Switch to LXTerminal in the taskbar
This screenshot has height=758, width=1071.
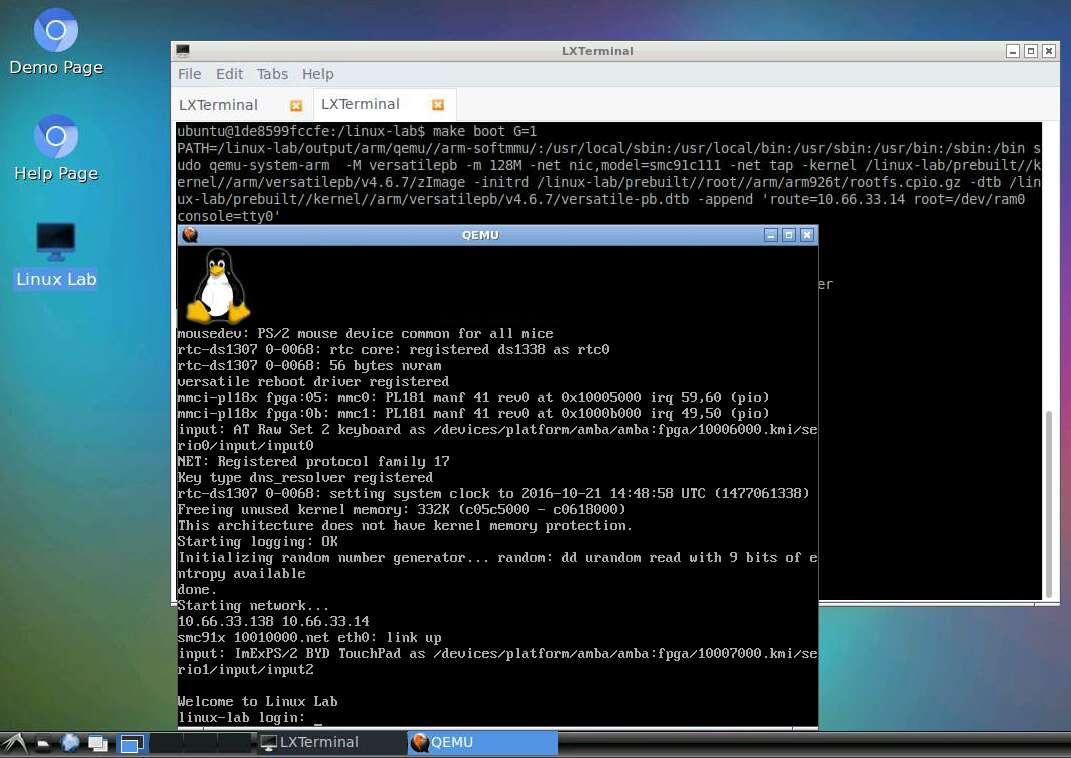point(318,742)
